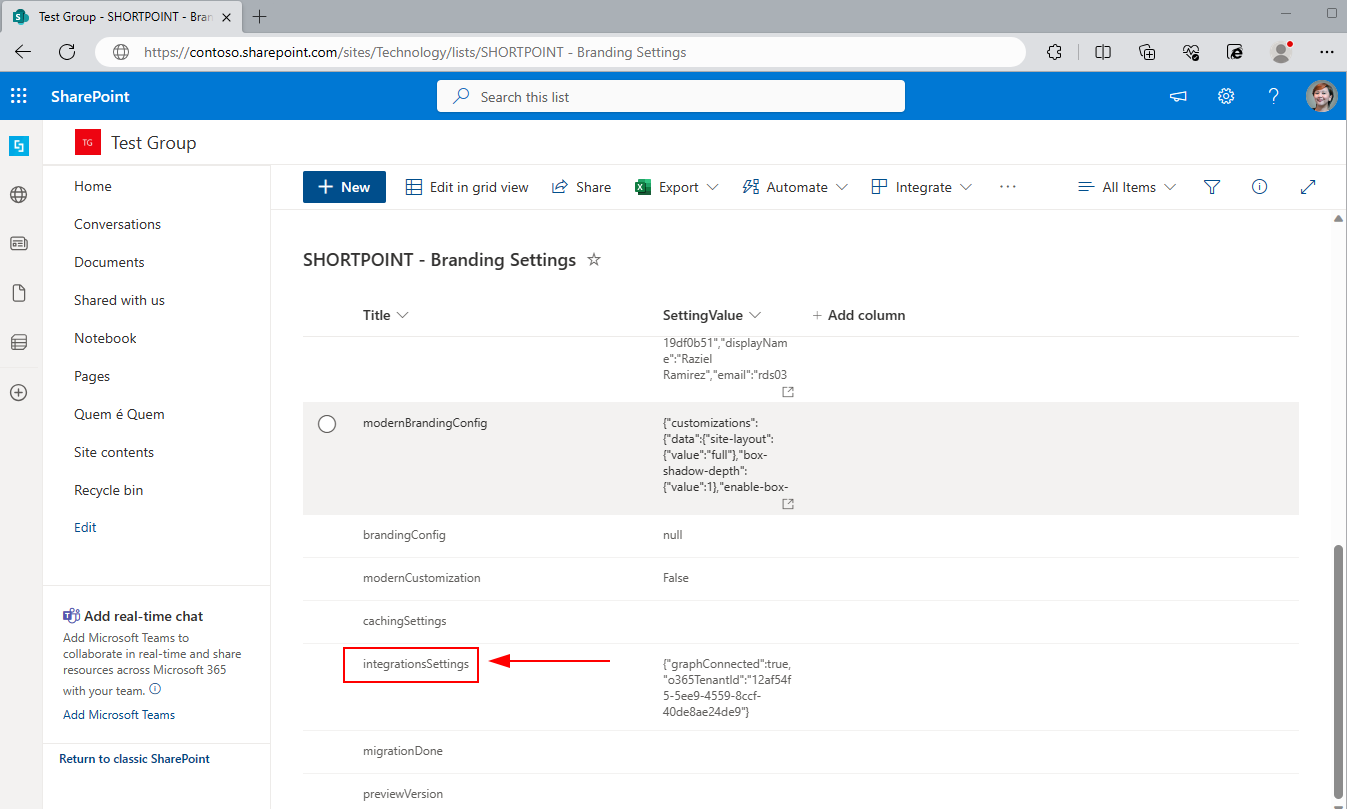Open Browser essentials heart icon

(1191, 52)
